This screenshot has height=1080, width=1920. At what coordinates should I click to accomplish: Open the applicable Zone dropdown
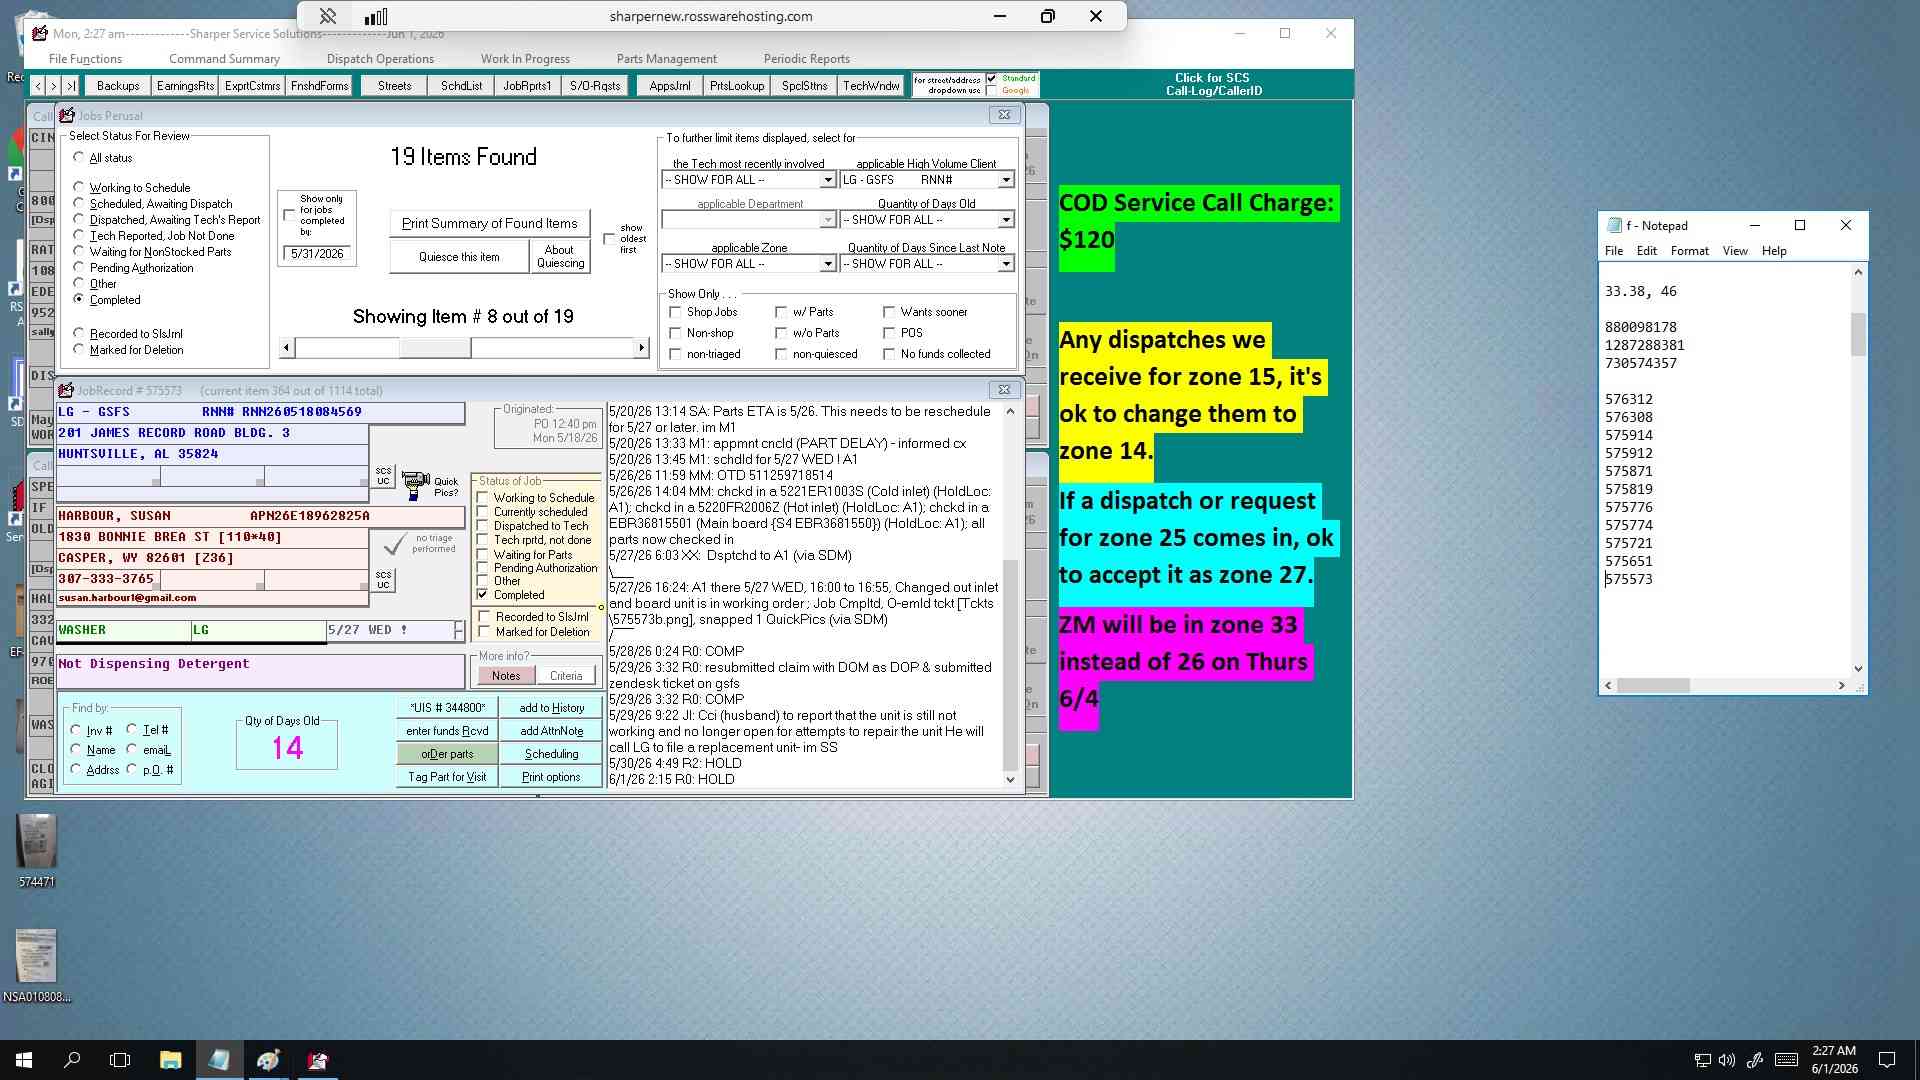pyautogui.click(x=827, y=264)
